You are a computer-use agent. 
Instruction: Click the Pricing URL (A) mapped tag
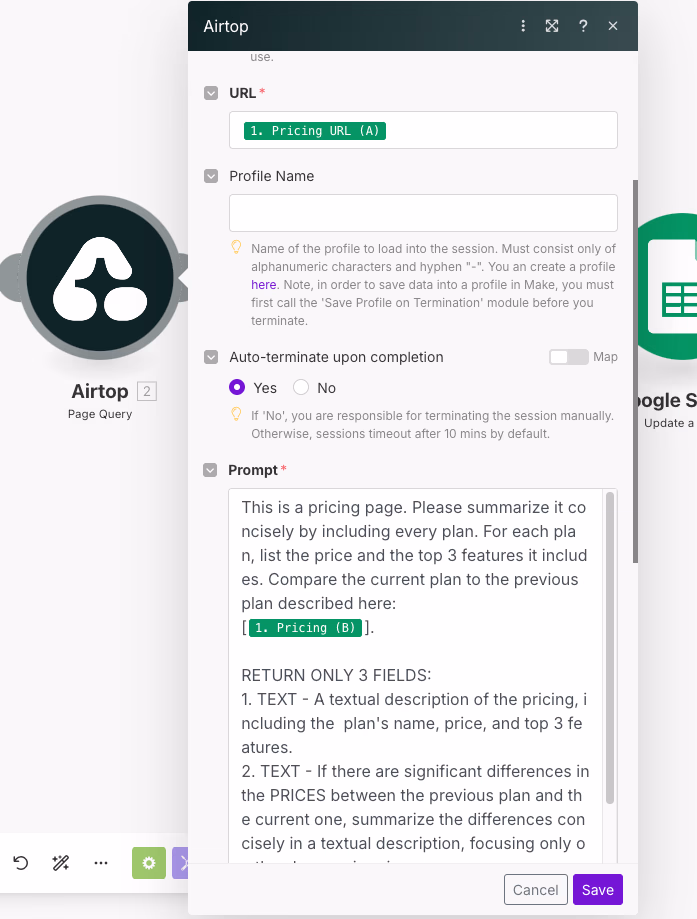[x=315, y=131]
